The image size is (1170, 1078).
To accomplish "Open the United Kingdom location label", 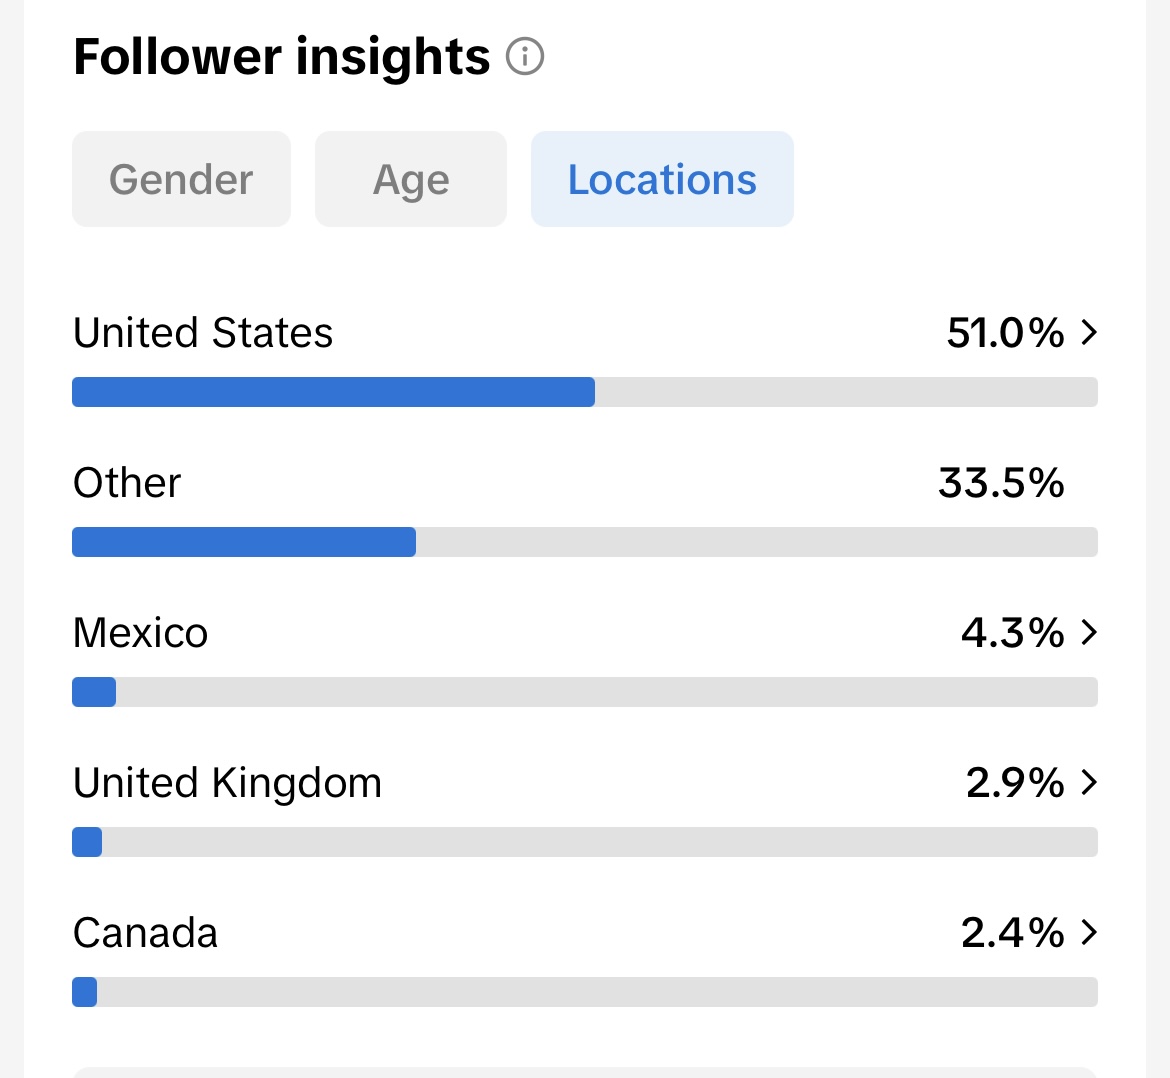I will click(228, 783).
